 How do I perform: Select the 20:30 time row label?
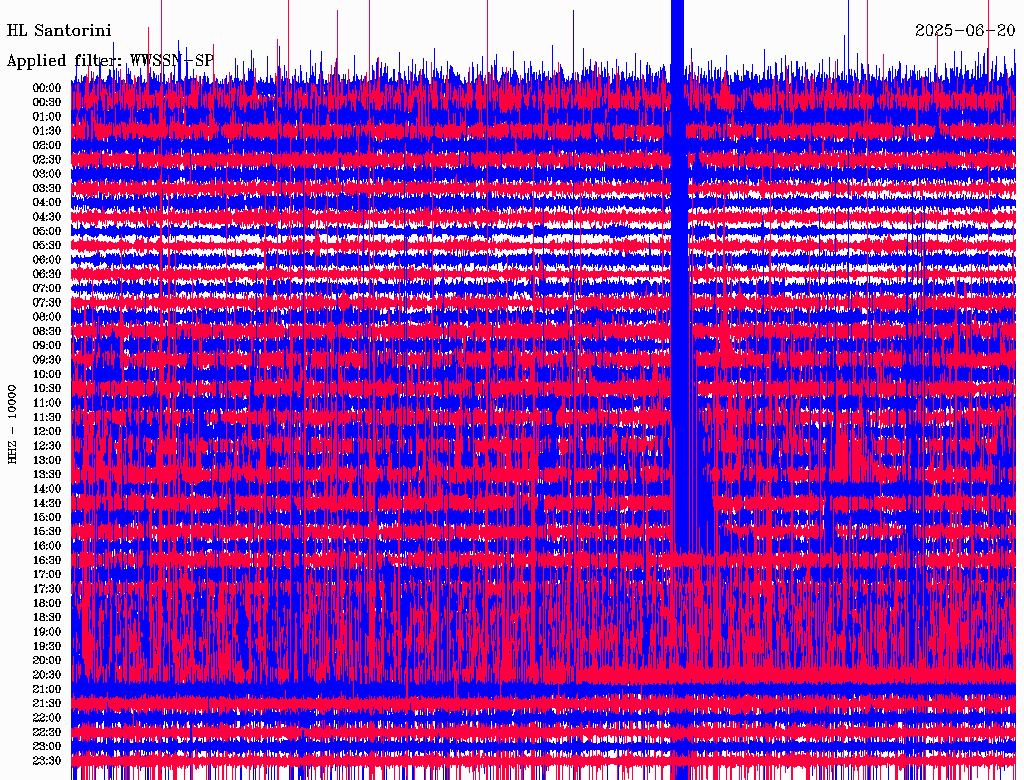(47, 674)
